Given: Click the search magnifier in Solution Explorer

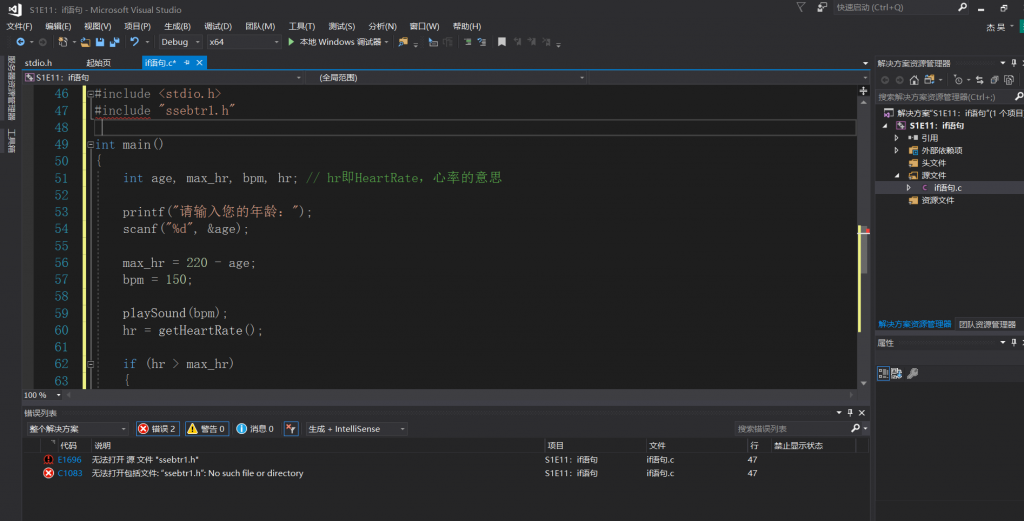Looking at the screenshot, I should 1019,97.
